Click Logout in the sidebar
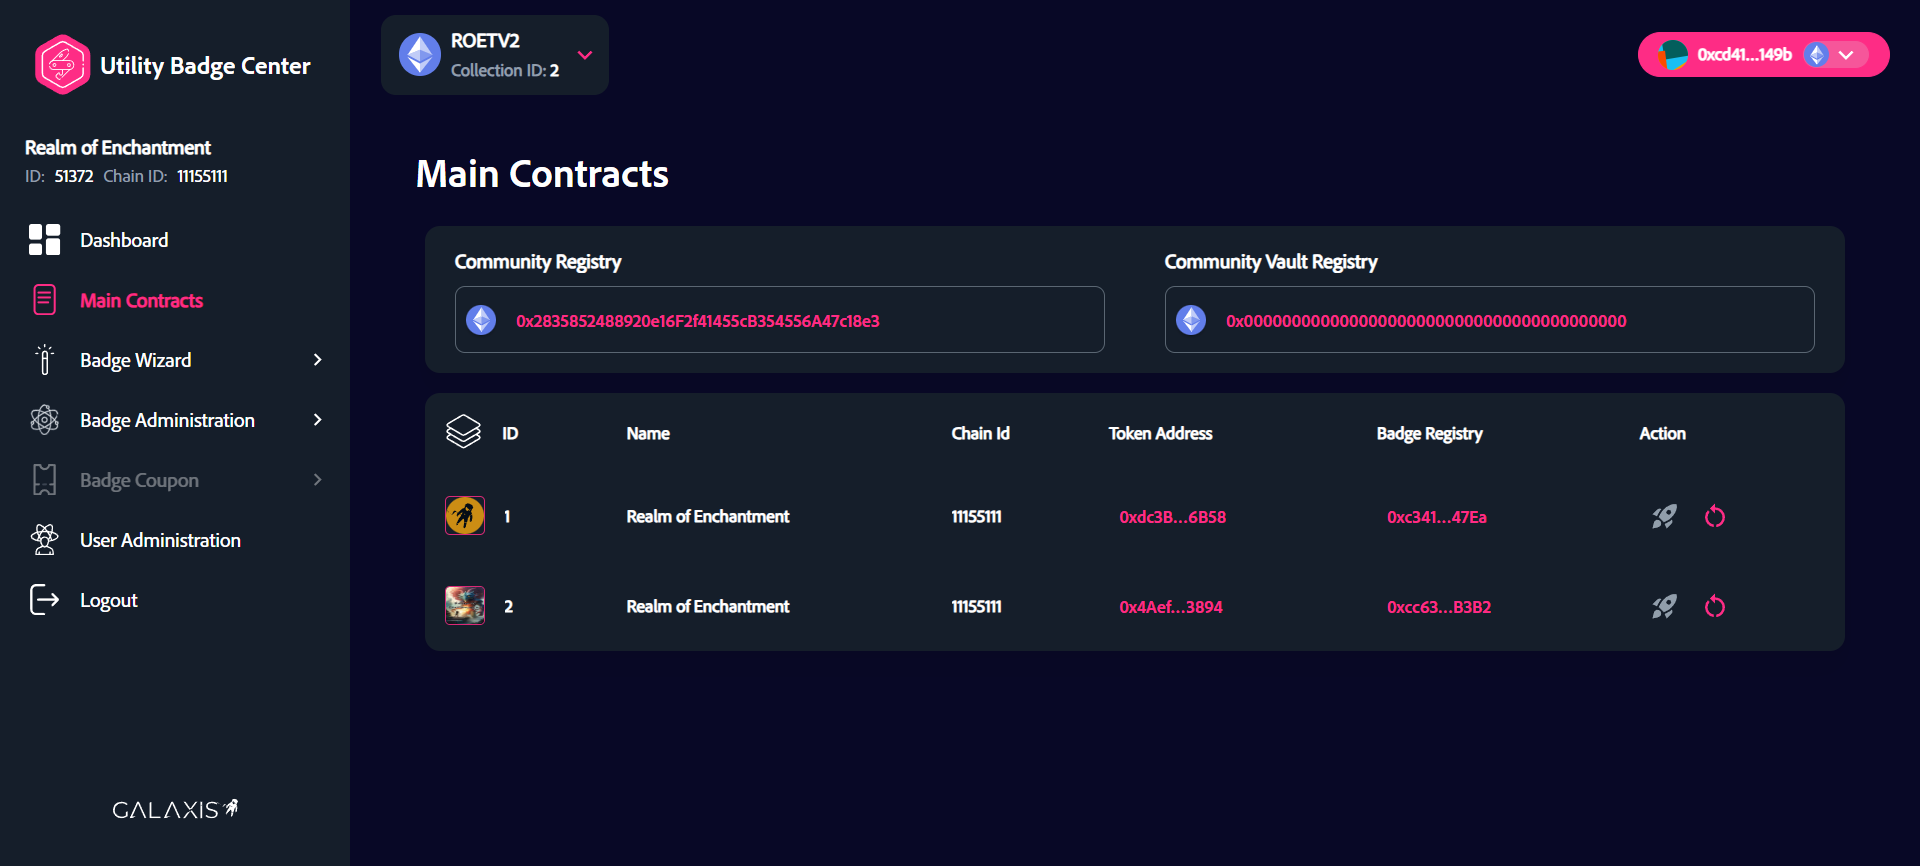This screenshot has width=1920, height=866. pyautogui.click(x=108, y=600)
